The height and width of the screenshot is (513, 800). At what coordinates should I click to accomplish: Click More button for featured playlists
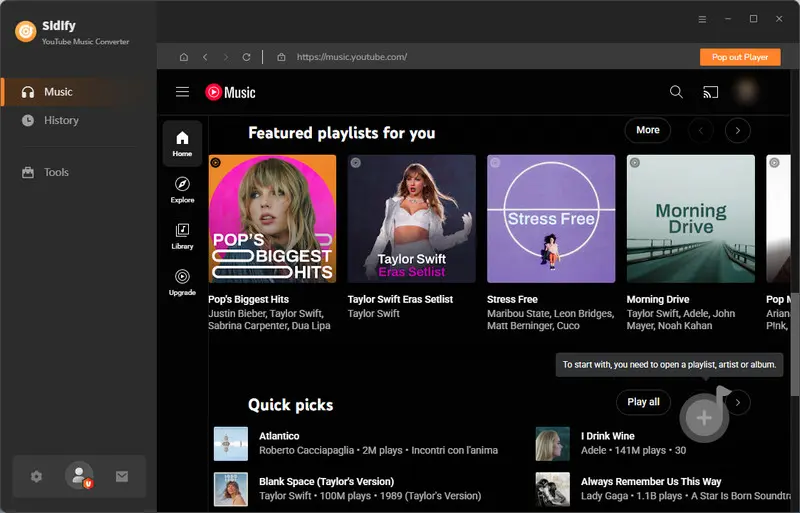tap(647, 130)
